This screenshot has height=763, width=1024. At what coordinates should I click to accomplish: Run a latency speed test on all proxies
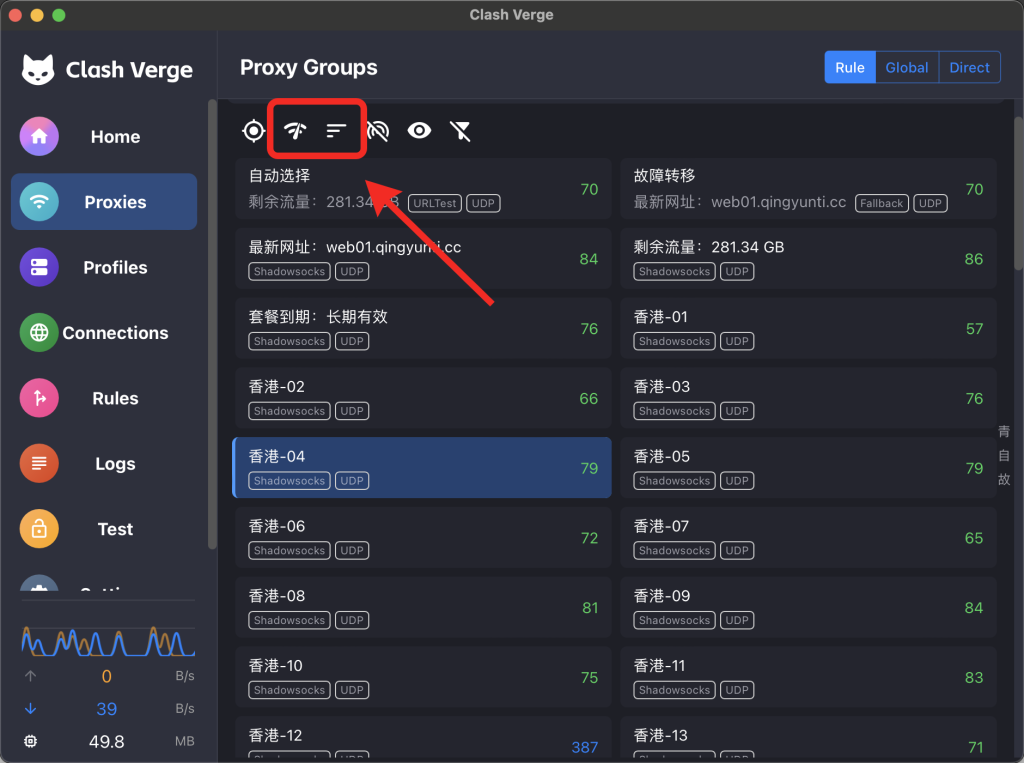[295, 130]
